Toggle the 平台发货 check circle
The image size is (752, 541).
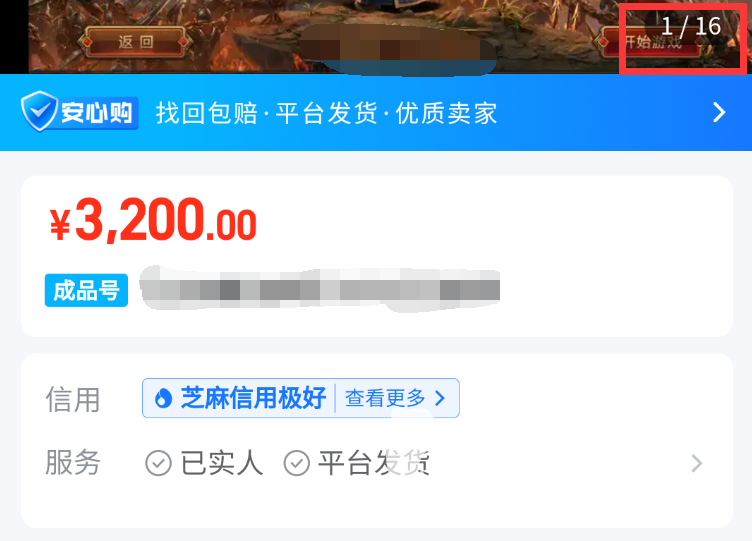296,463
